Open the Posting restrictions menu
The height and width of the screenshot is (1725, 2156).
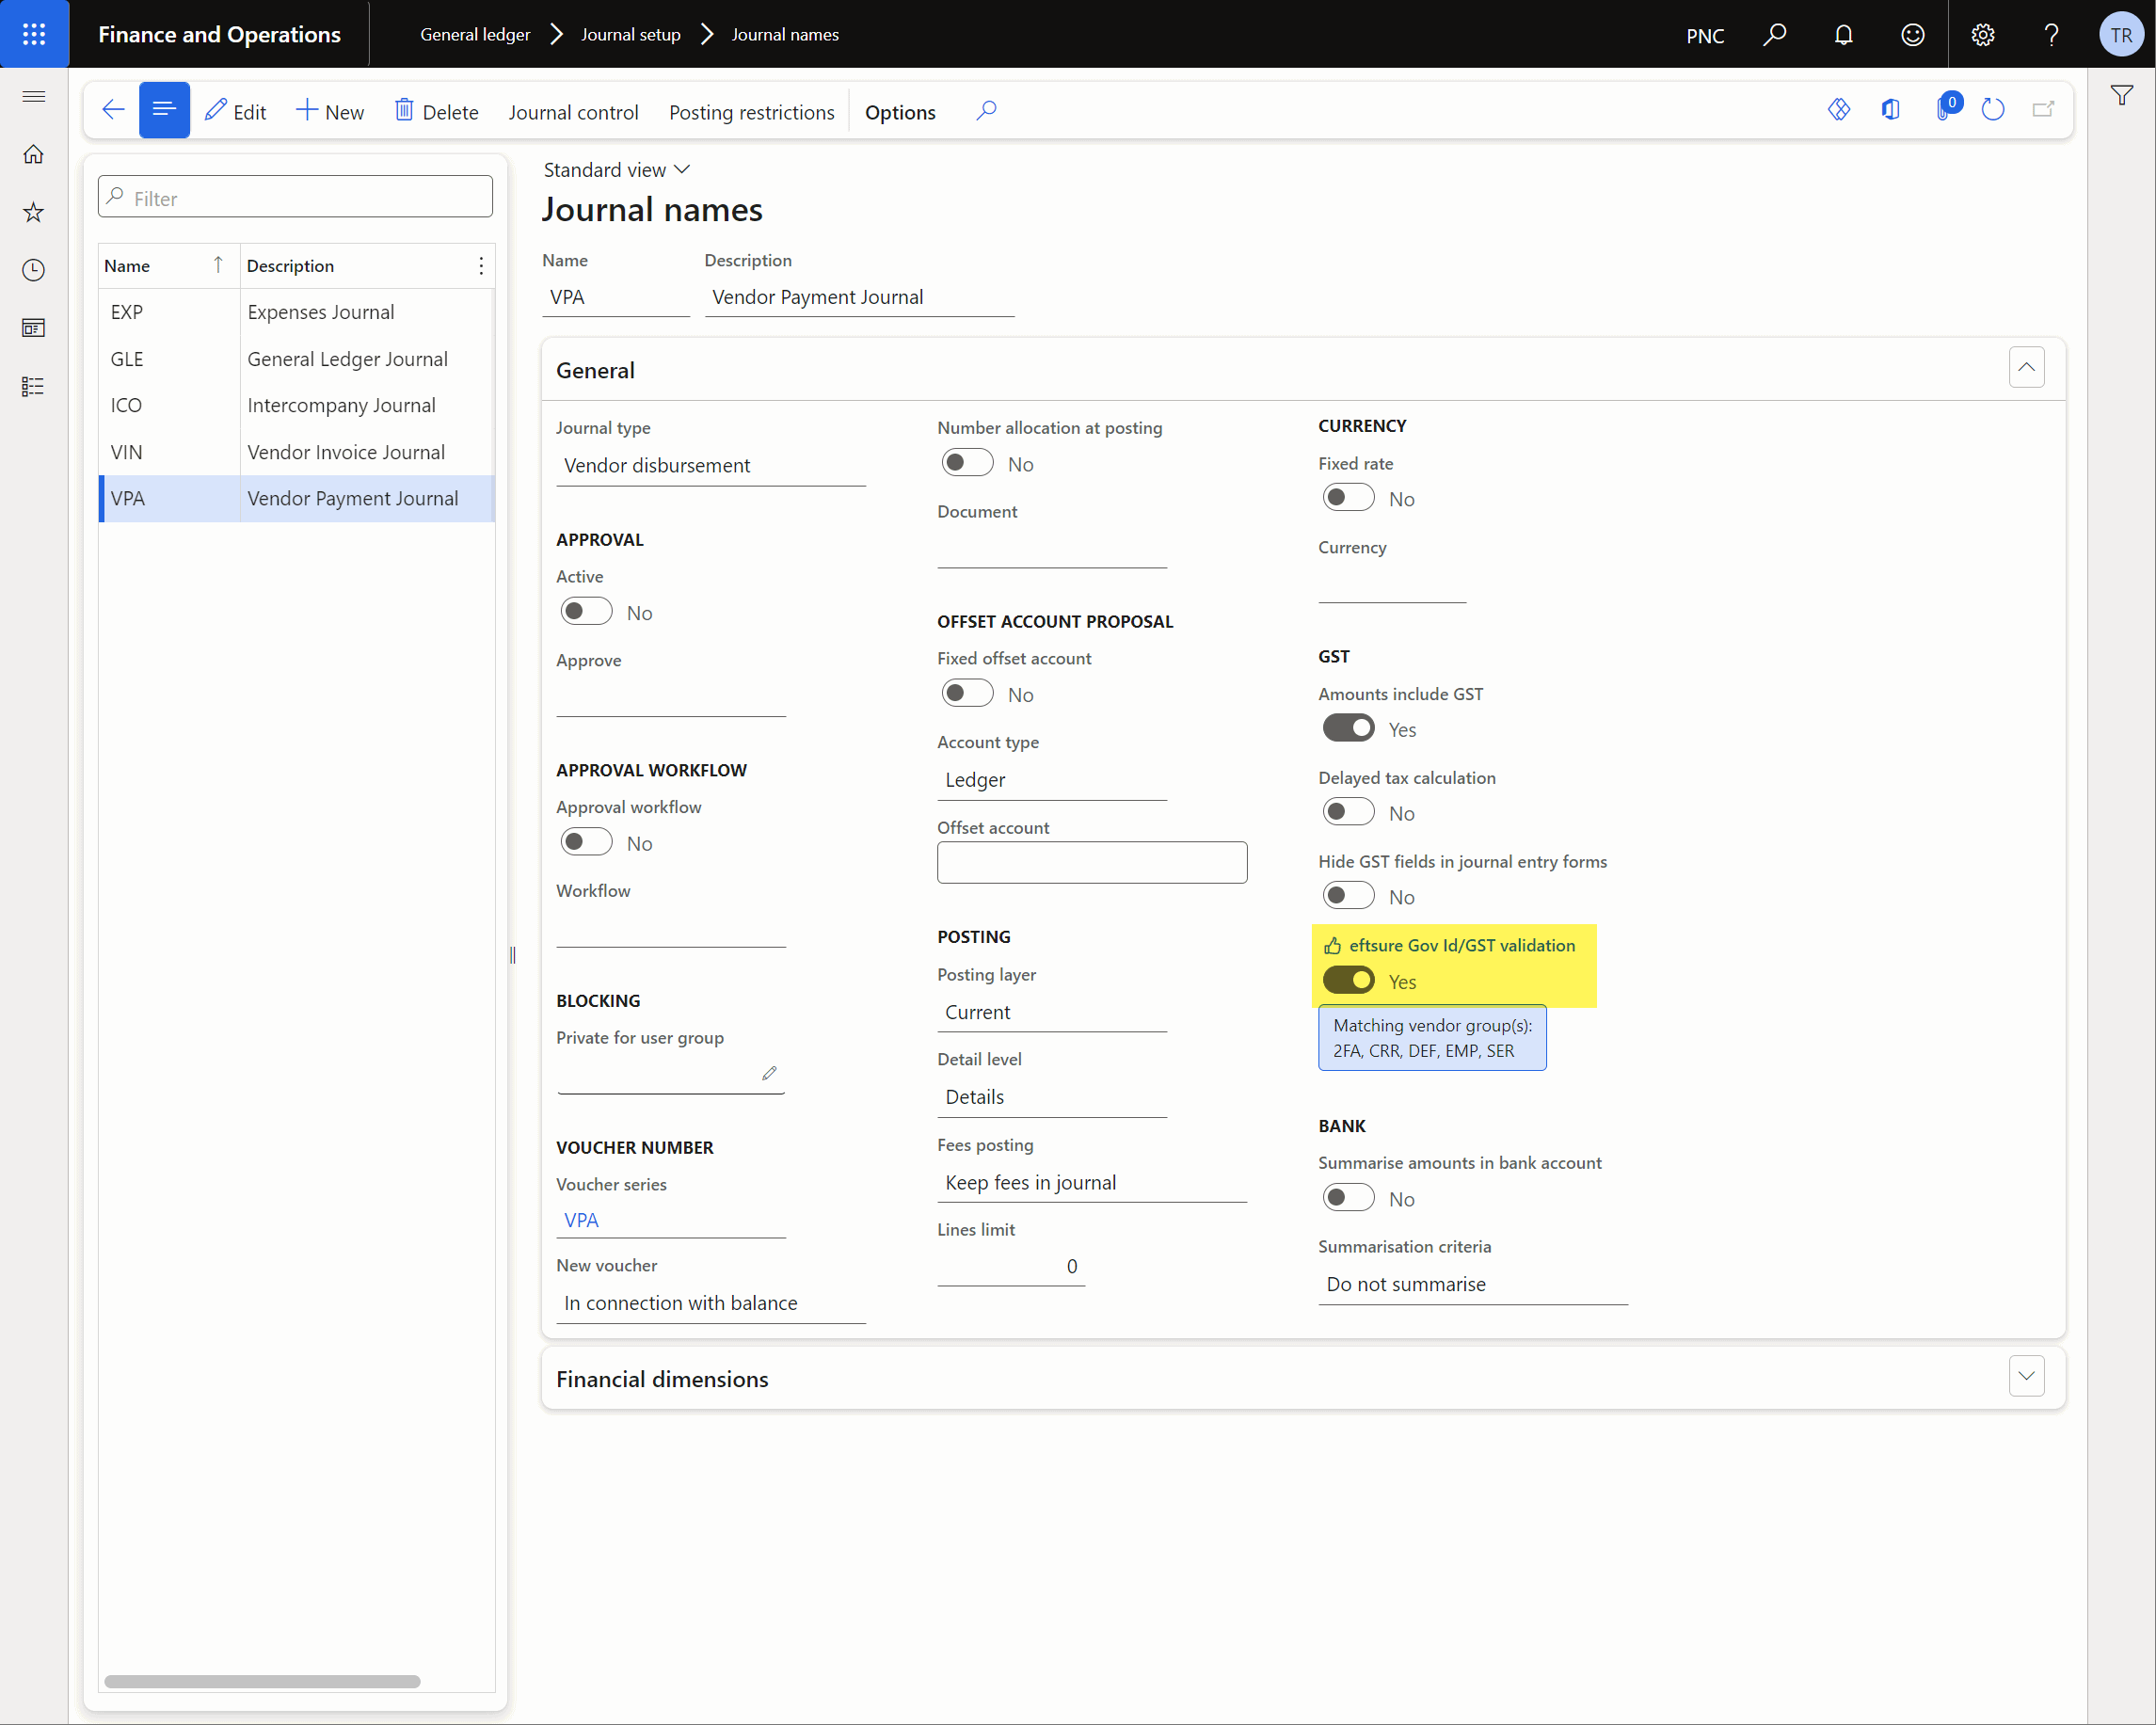[x=752, y=112]
